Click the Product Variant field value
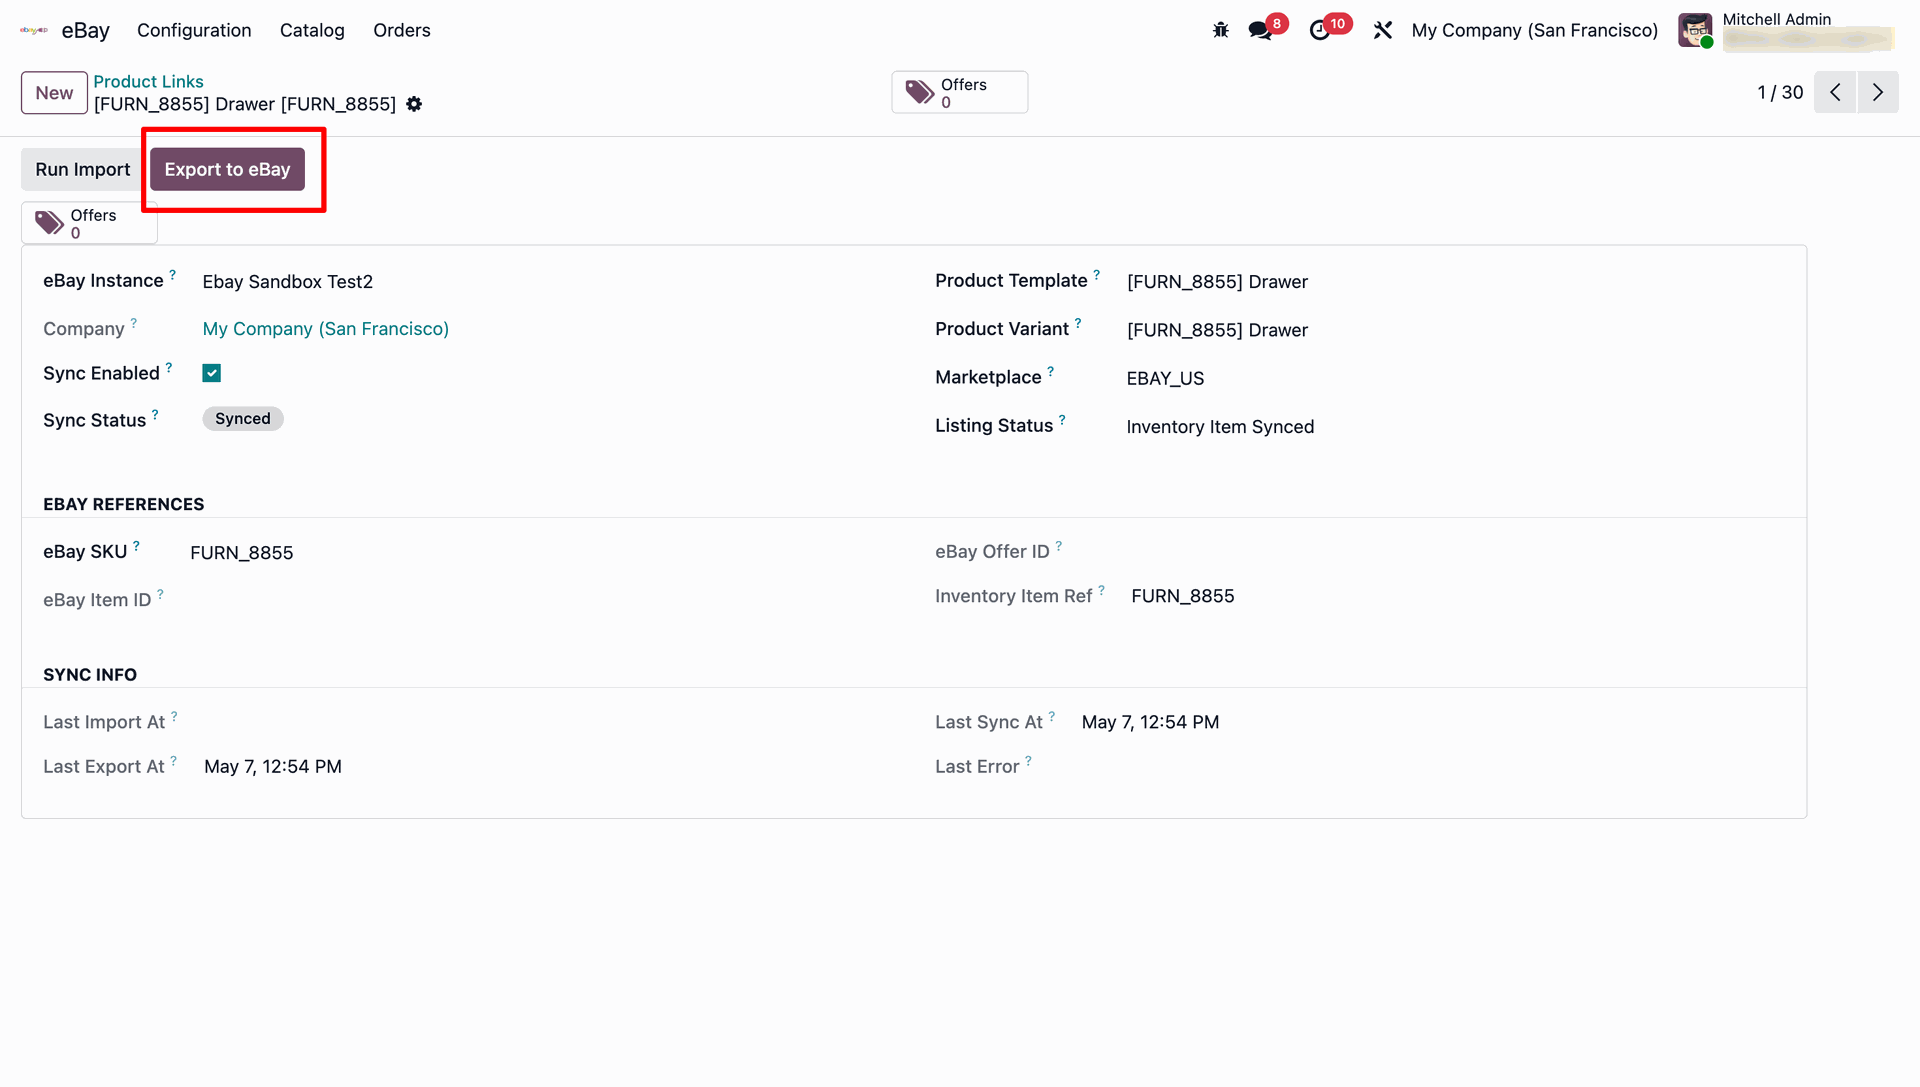The height and width of the screenshot is (1087, 1920). click(1217, 330)
